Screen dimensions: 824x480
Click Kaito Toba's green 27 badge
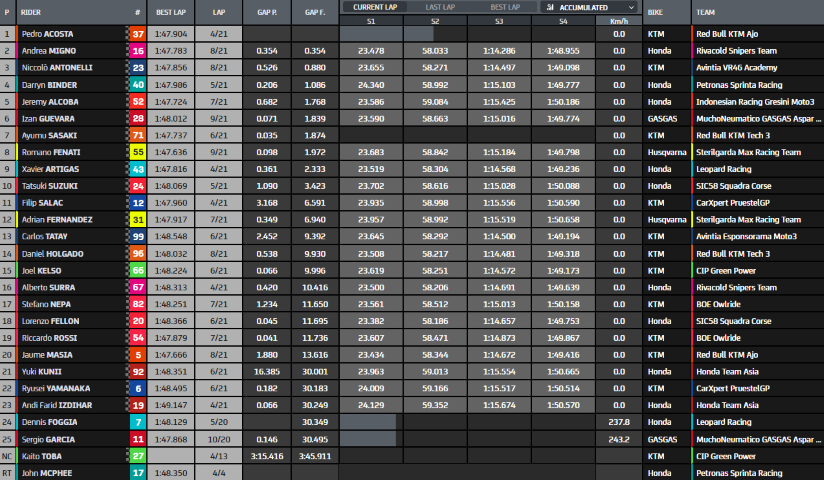pyautogui.click(x=137, y=456)
